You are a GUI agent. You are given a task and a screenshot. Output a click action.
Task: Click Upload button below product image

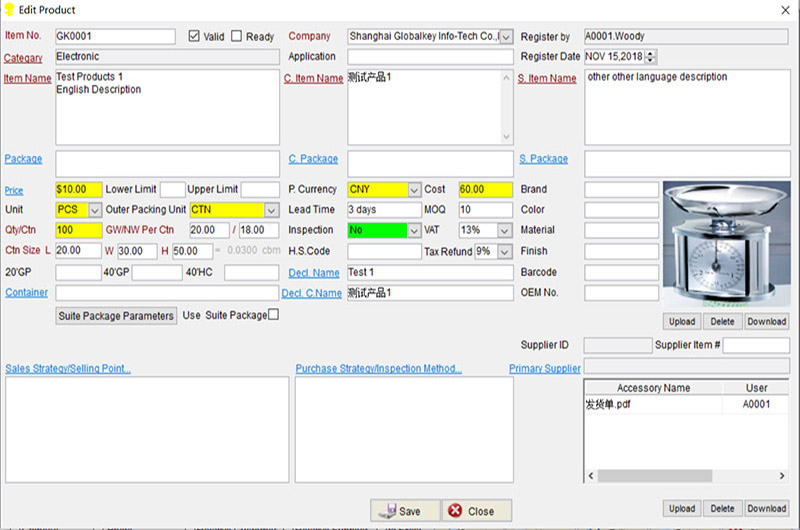[682, 322]
